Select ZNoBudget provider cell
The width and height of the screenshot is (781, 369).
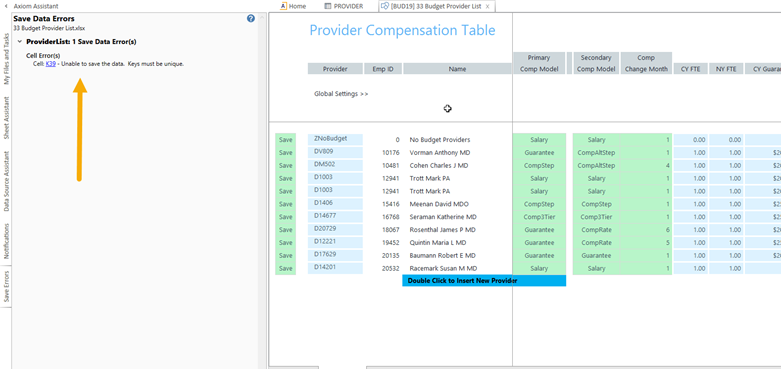point(335,139)
